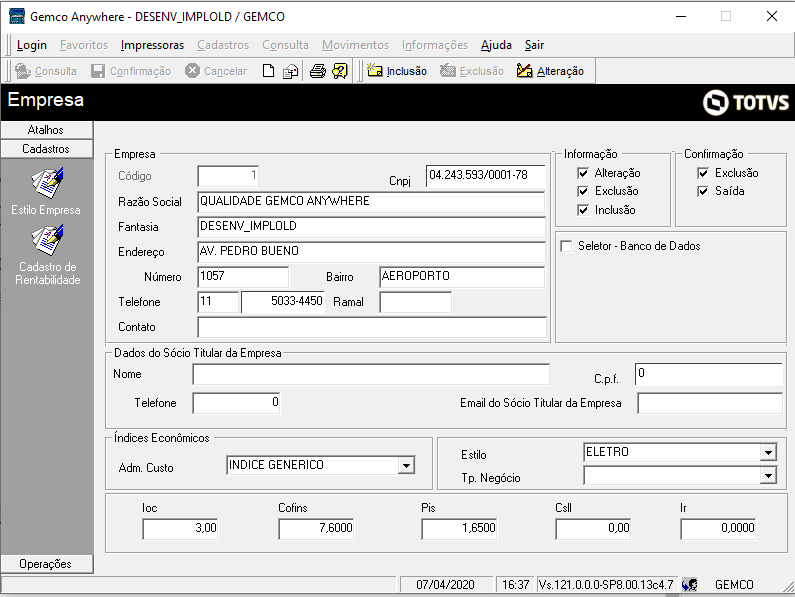795x597 pixels.
Task: Open the Estilo Empresa shortcut icon
Action: (x=47, y=183)
